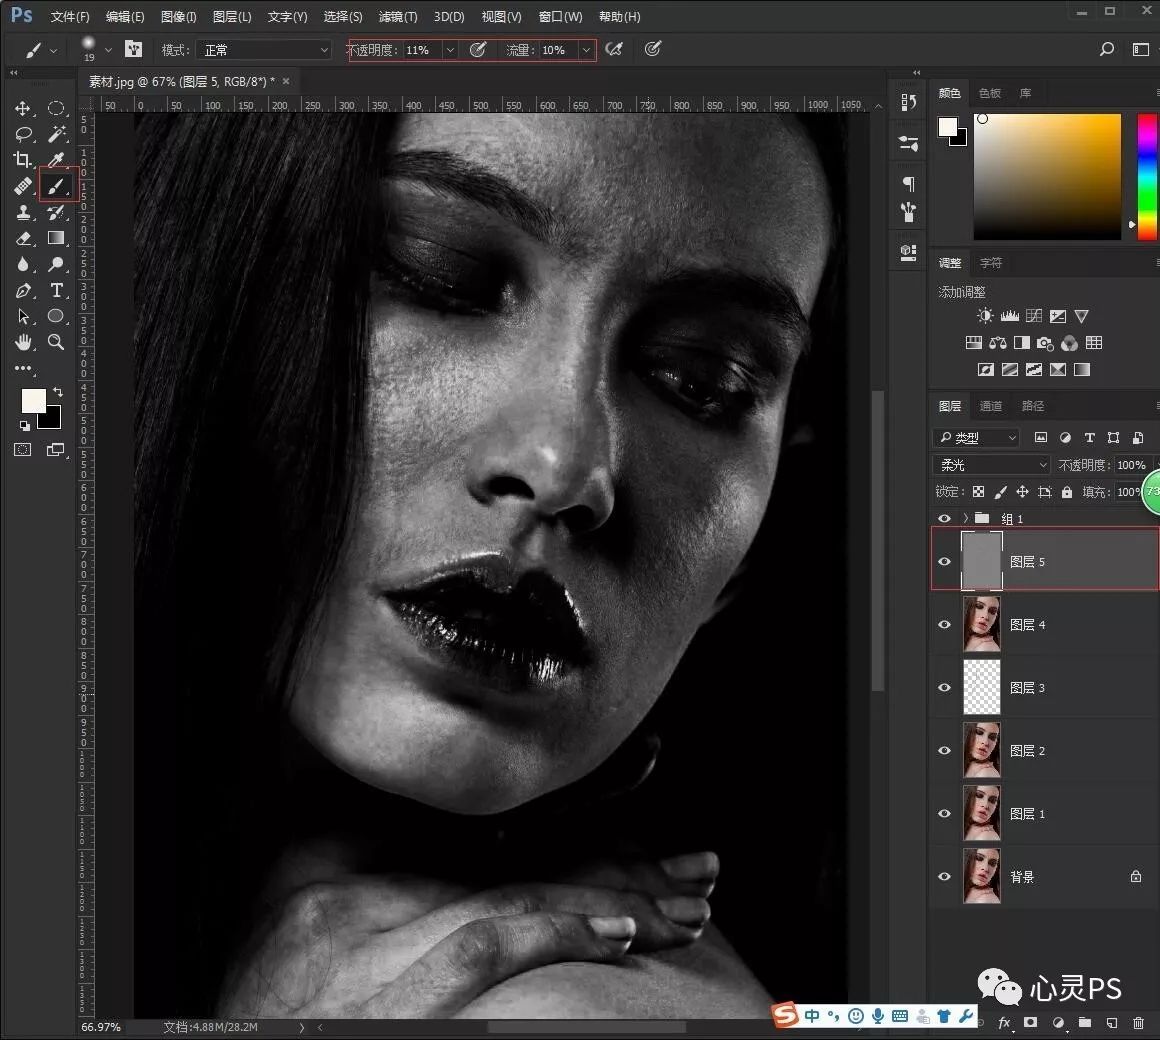Click the foreground color swatch in toolbox
The width and height of the screenshot is (1160, 1040).
(32, 400)
